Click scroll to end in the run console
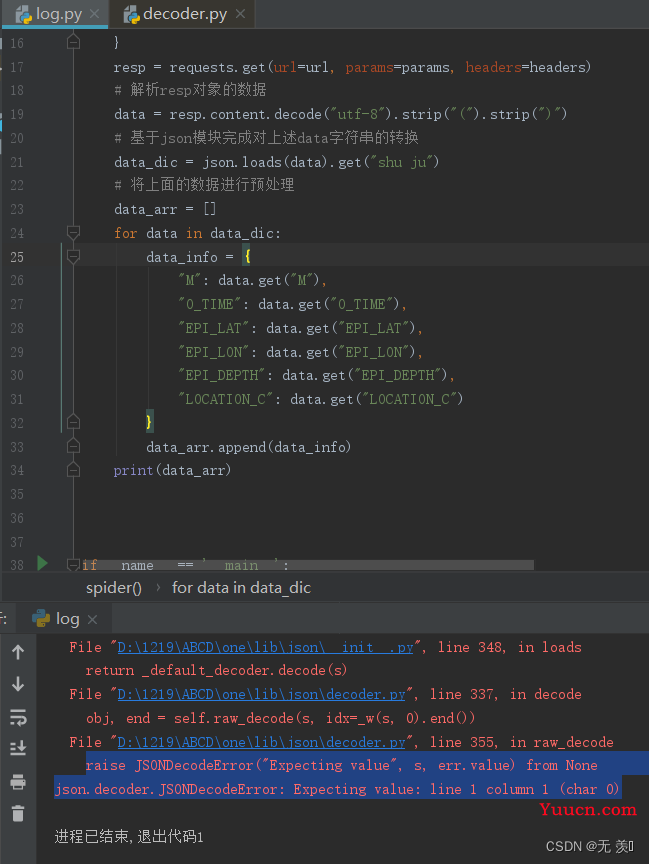 (18, 748)
